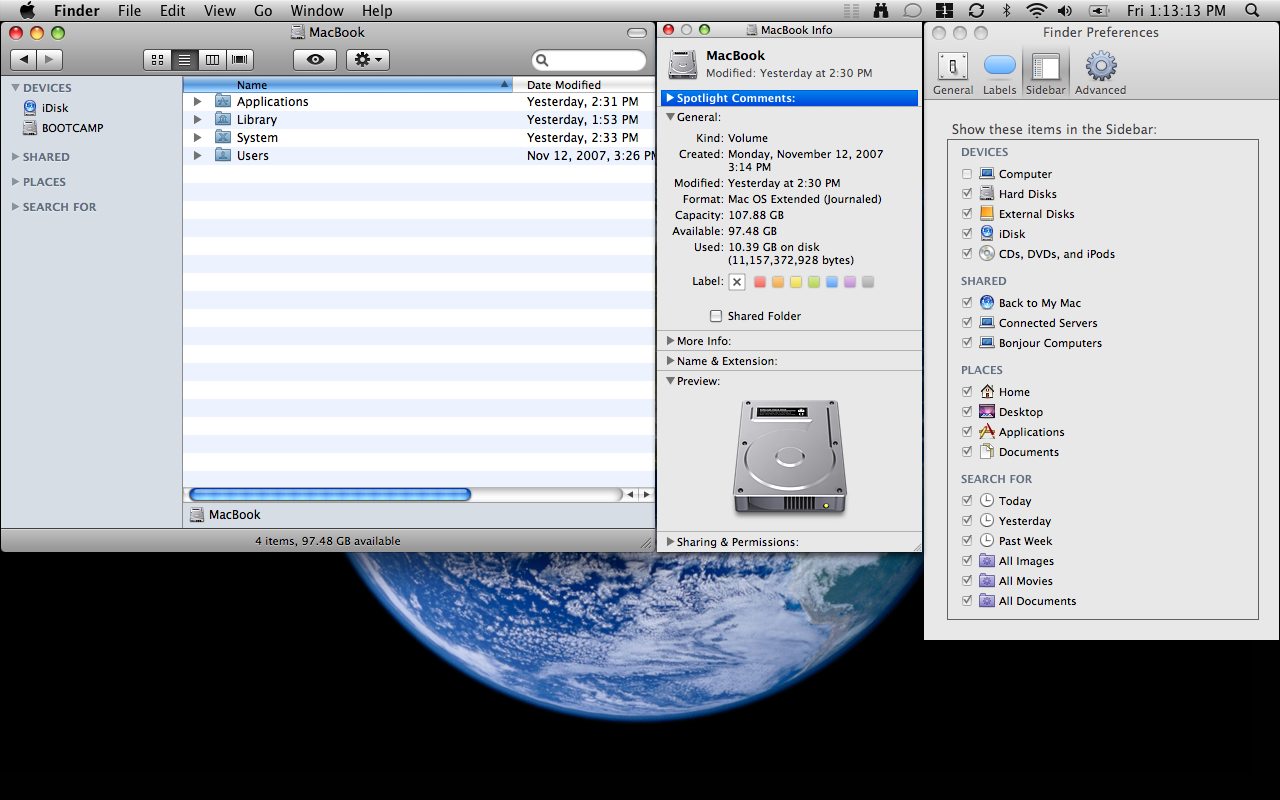Enable the Computer sidebar checkbox

967,174
